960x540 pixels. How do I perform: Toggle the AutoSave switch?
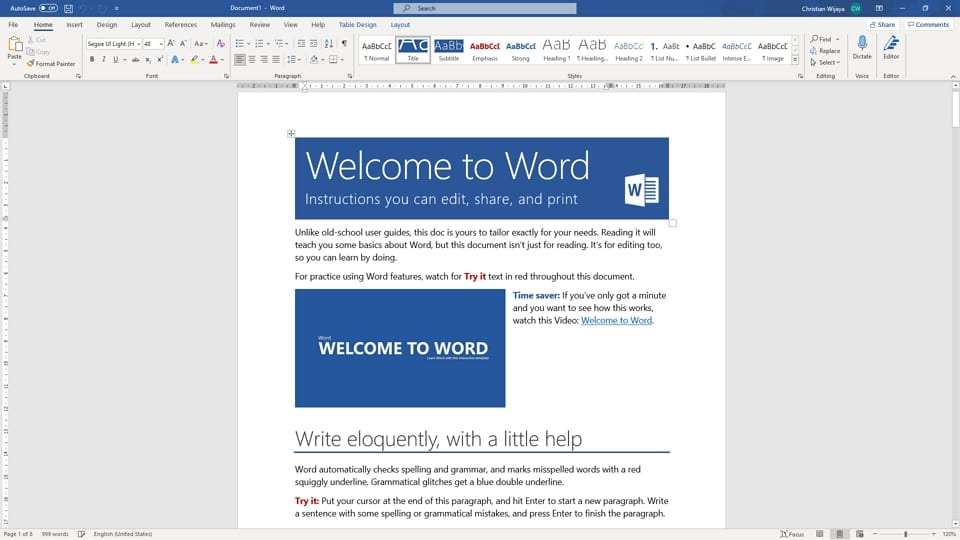[48, 8]
